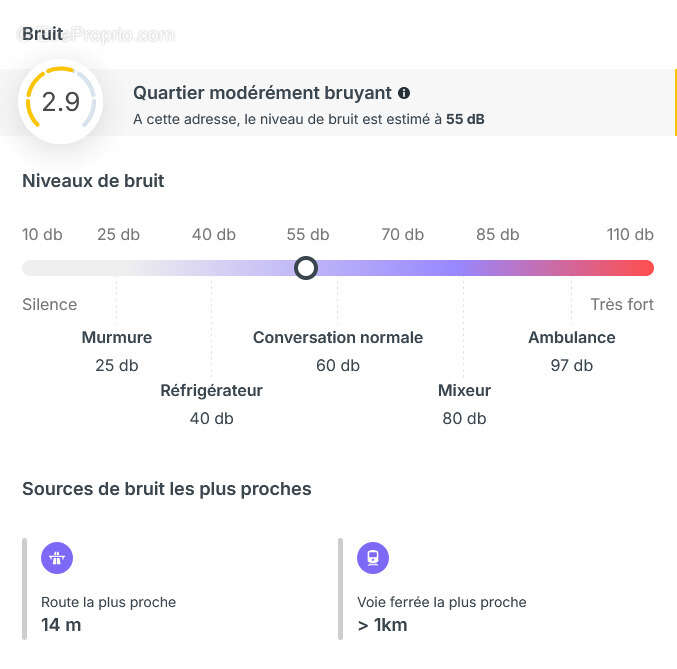The height and width of the screenshot is (669, 677).
Task: Click the purple train icon
Action: (x=373, y=558)
